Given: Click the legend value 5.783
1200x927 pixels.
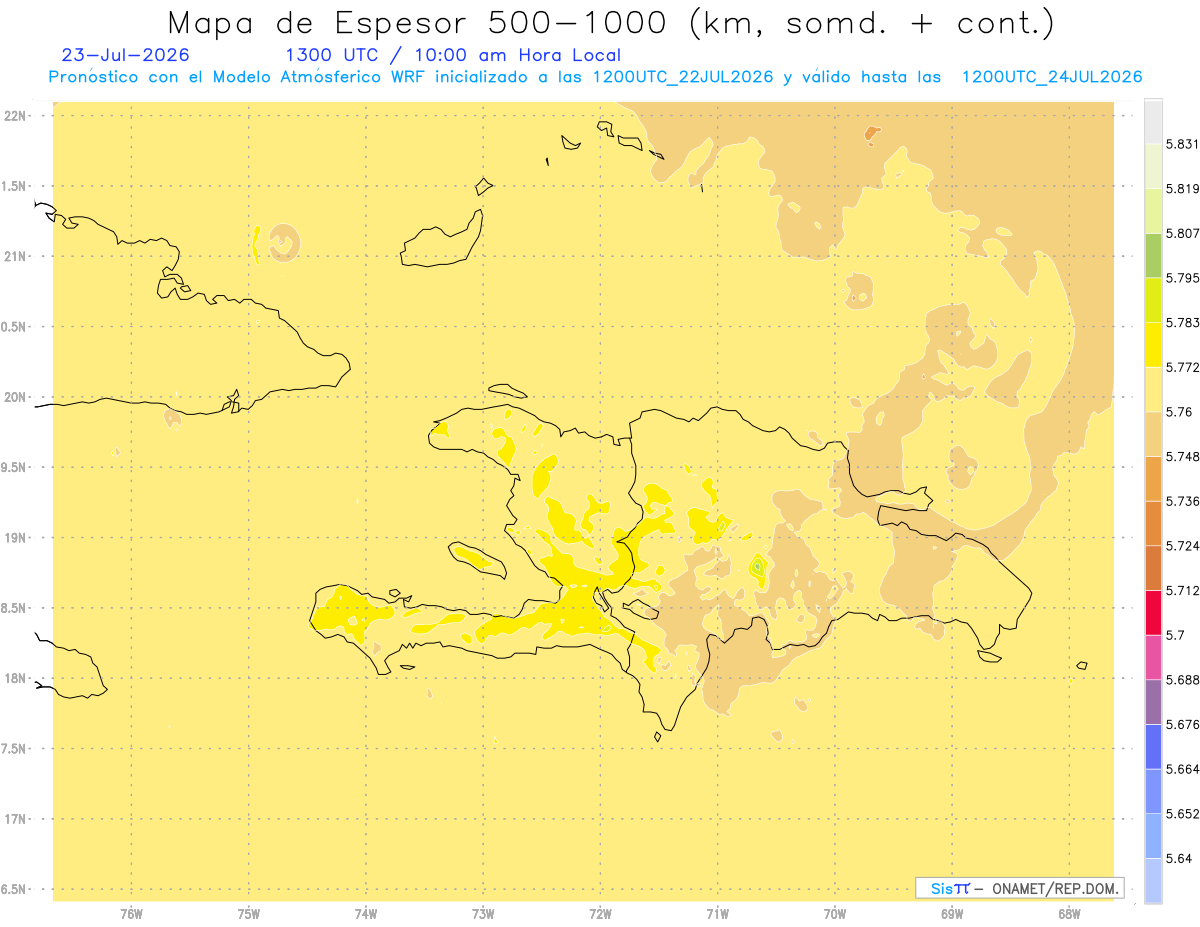Looking at the screenshot, I should point(1183,322).
